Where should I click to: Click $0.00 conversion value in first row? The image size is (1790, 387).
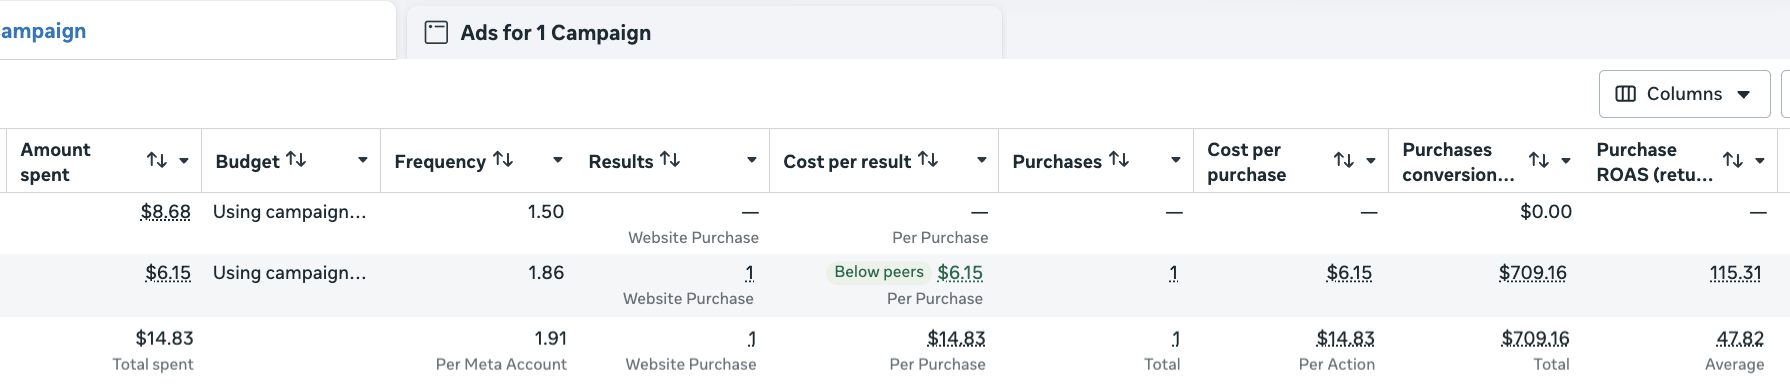(x=1546, y=212)
